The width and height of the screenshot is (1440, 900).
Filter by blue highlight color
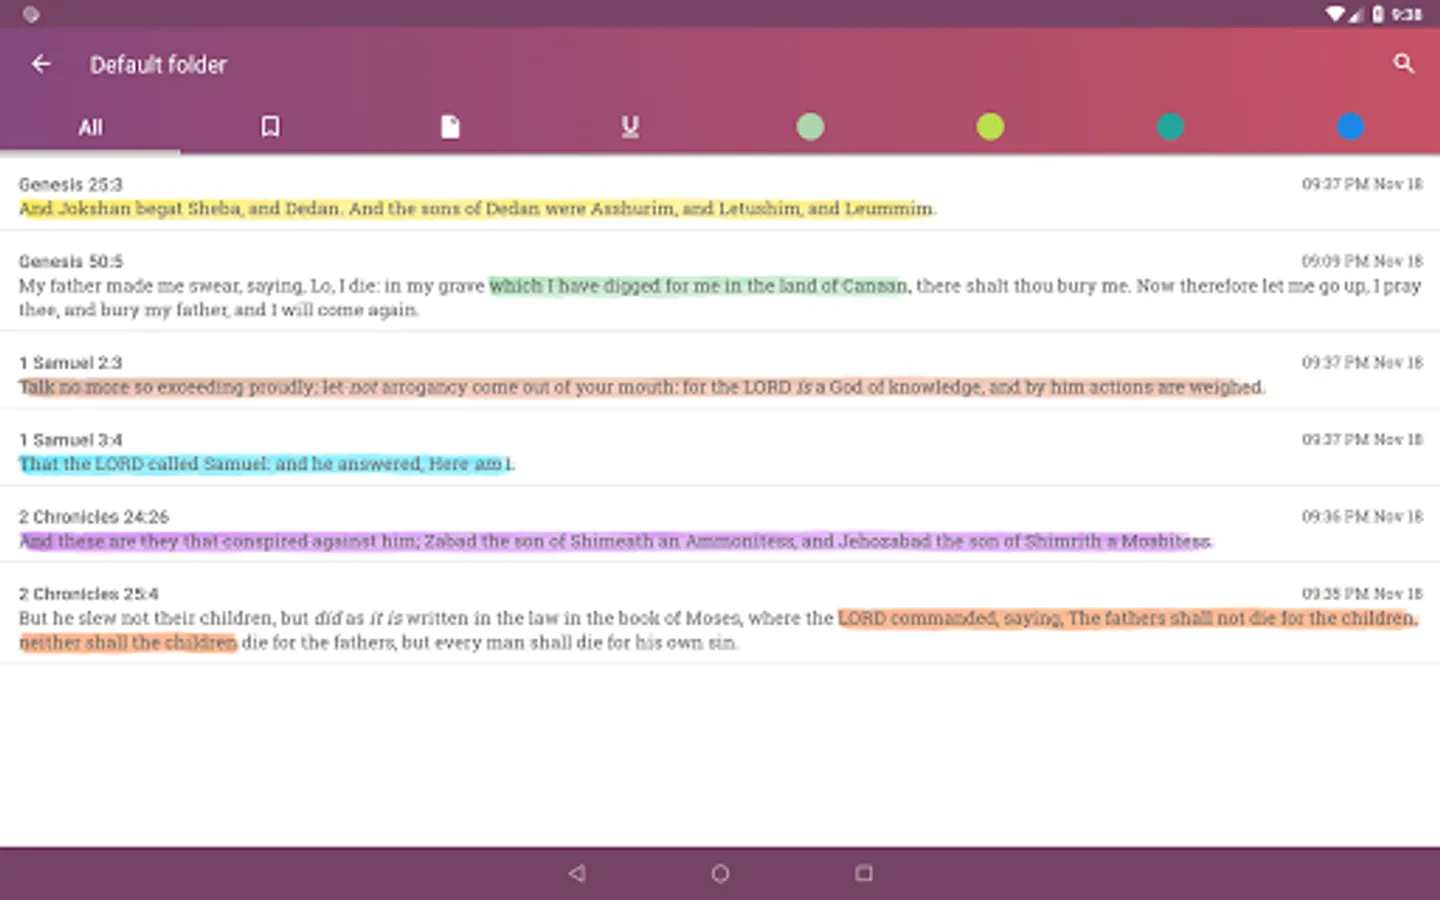1350,127
